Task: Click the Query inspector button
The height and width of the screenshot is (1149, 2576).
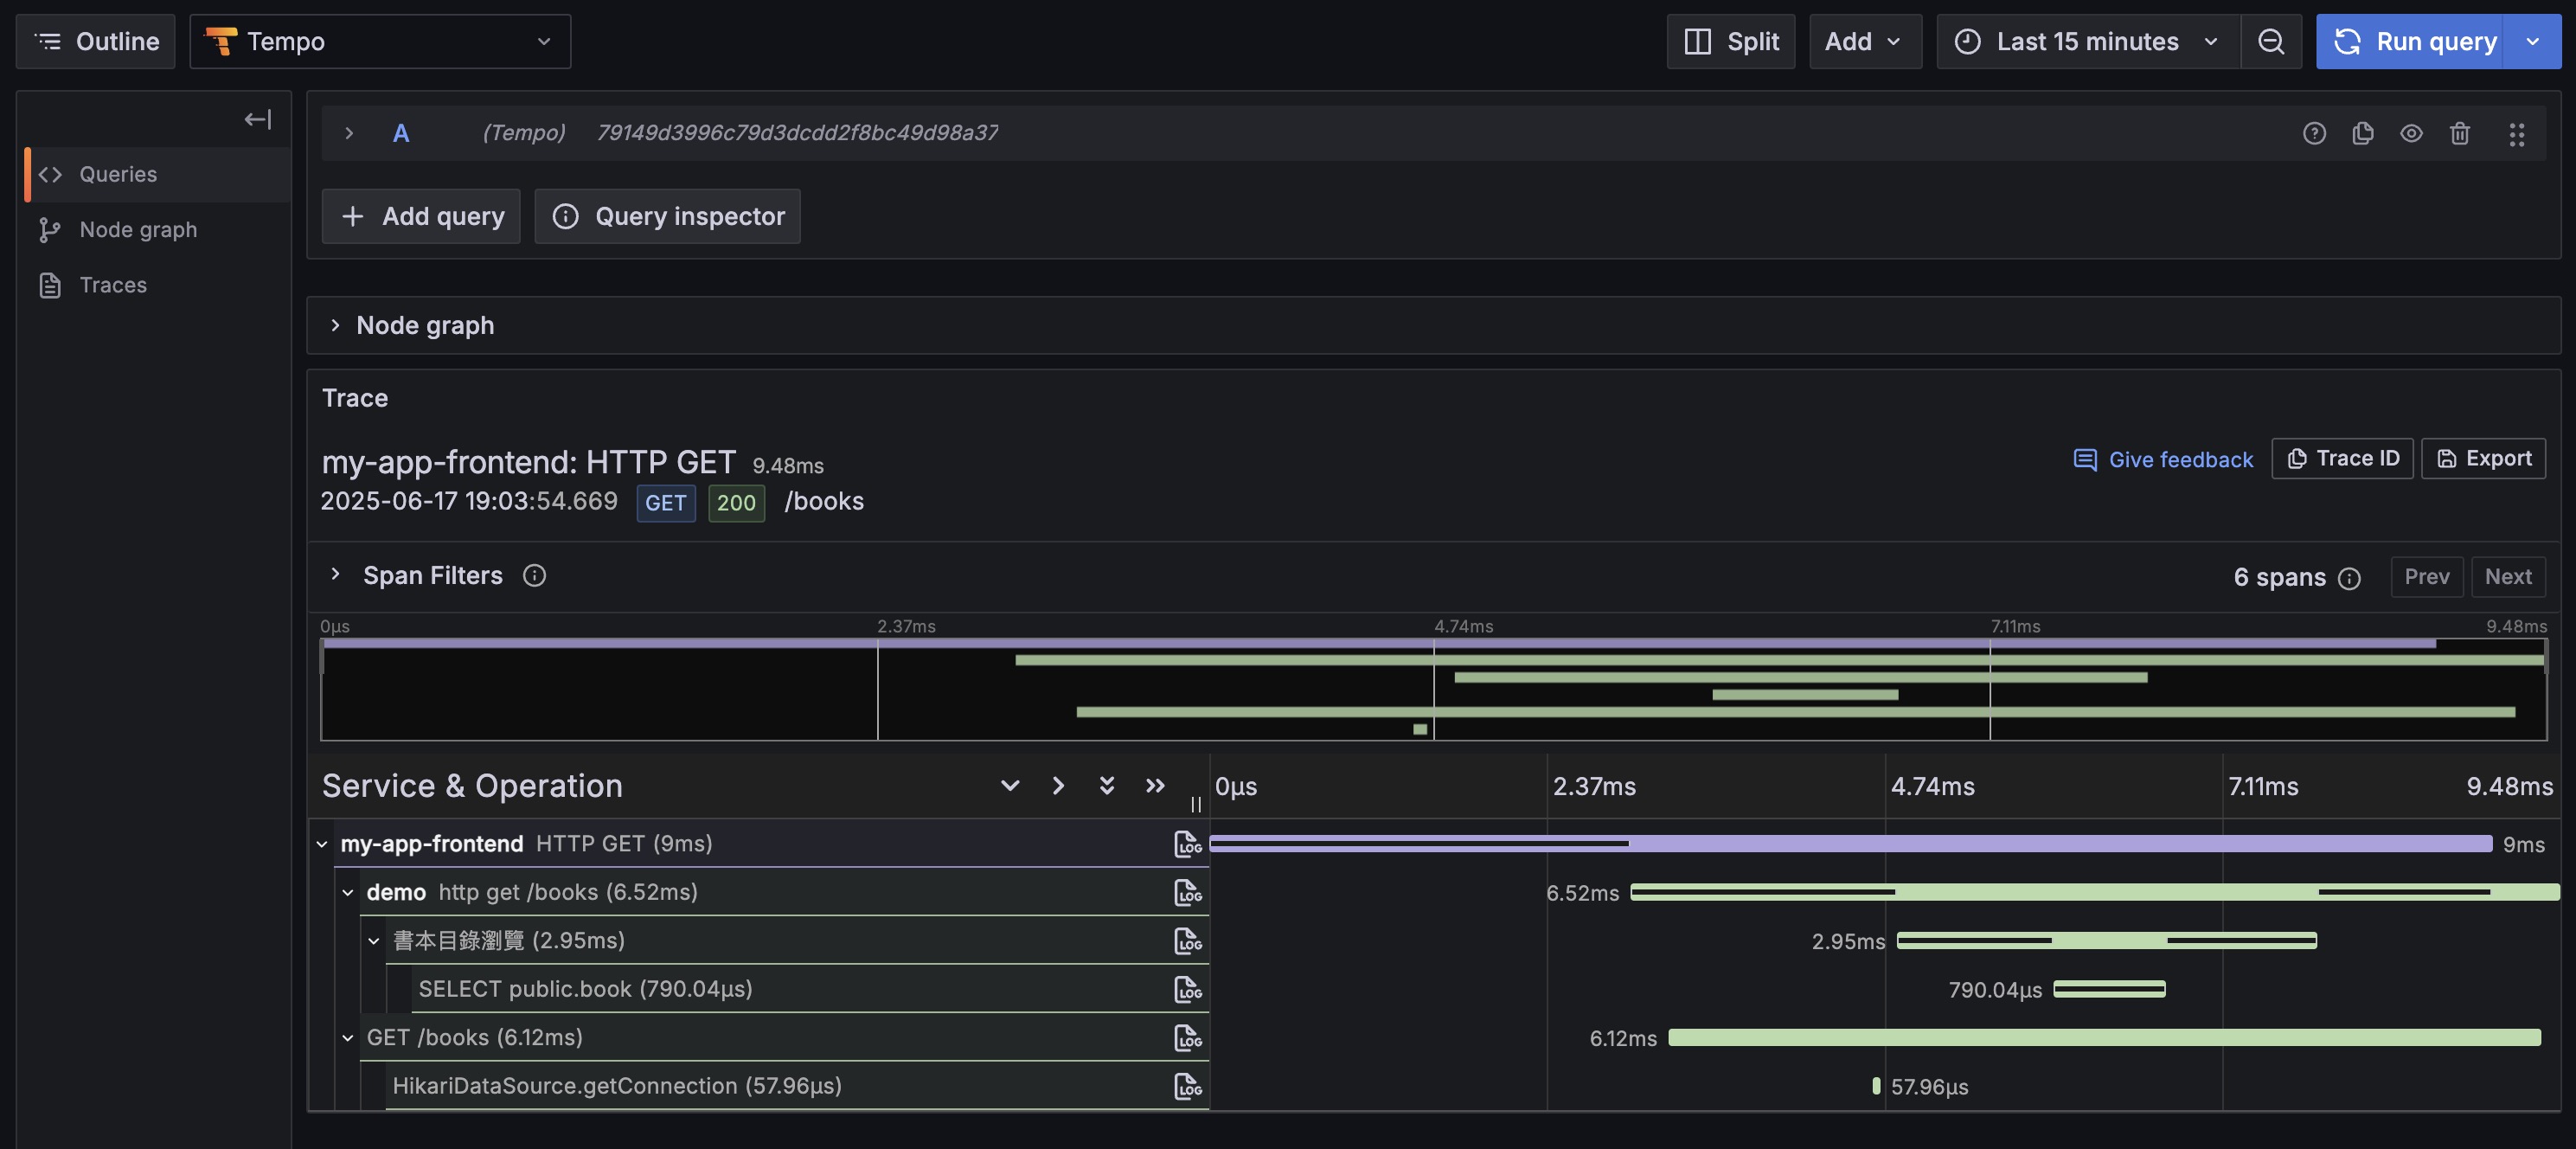Action: [667, 216]
